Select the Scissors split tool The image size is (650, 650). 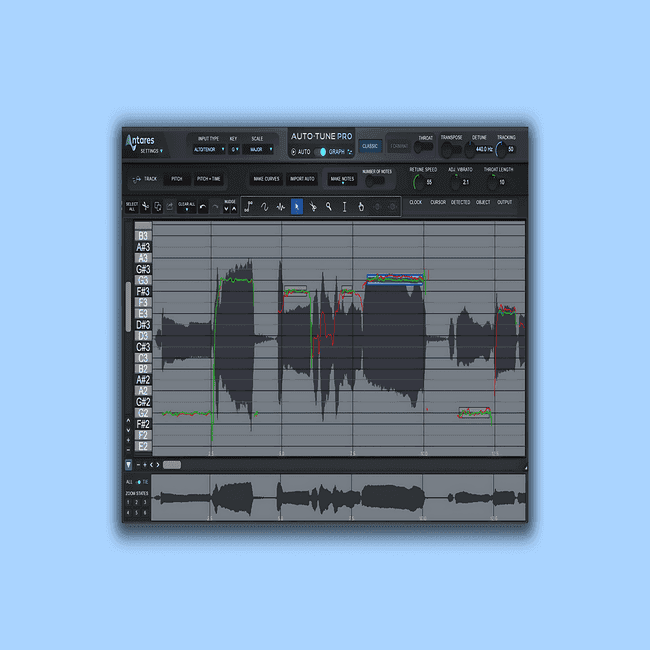click(x=313, y=206)
